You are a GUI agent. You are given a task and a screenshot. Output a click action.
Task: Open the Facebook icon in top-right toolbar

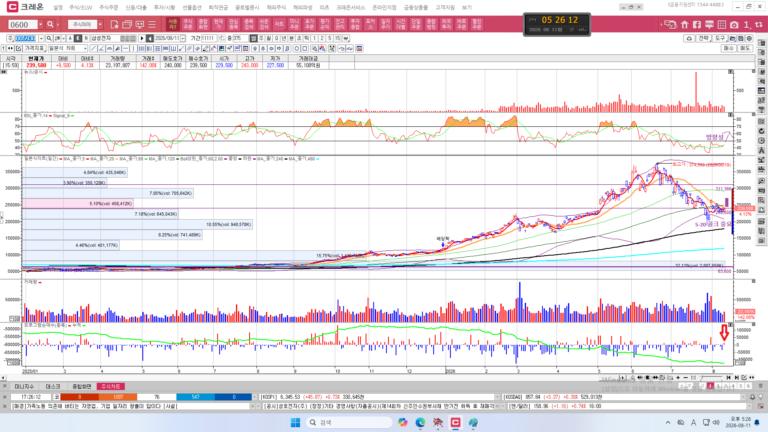point(697,24)
